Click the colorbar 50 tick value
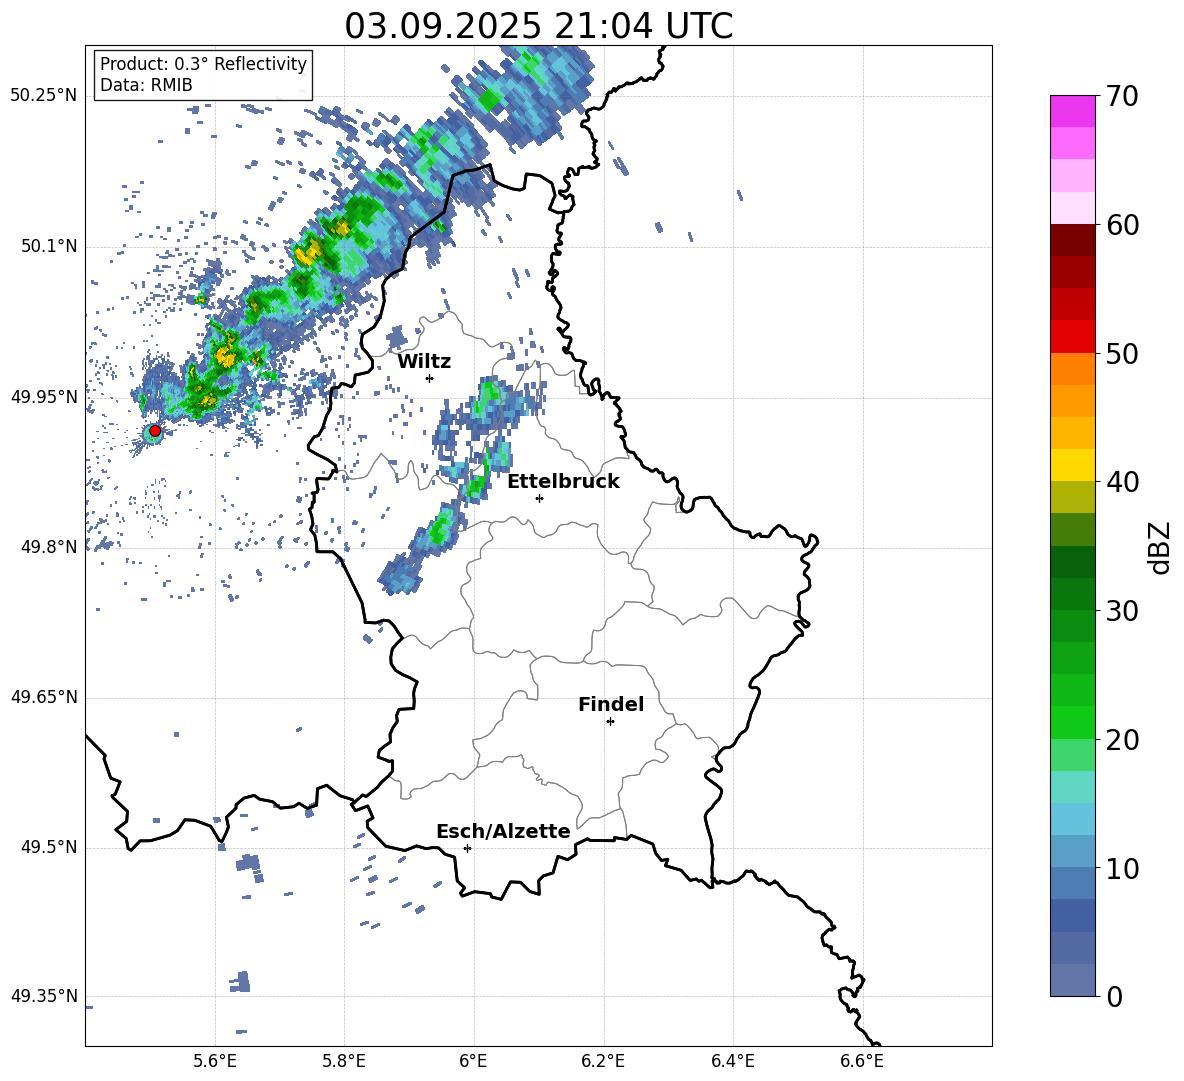This screenshot has height=1081, width=1184. tap(1122, 353)
